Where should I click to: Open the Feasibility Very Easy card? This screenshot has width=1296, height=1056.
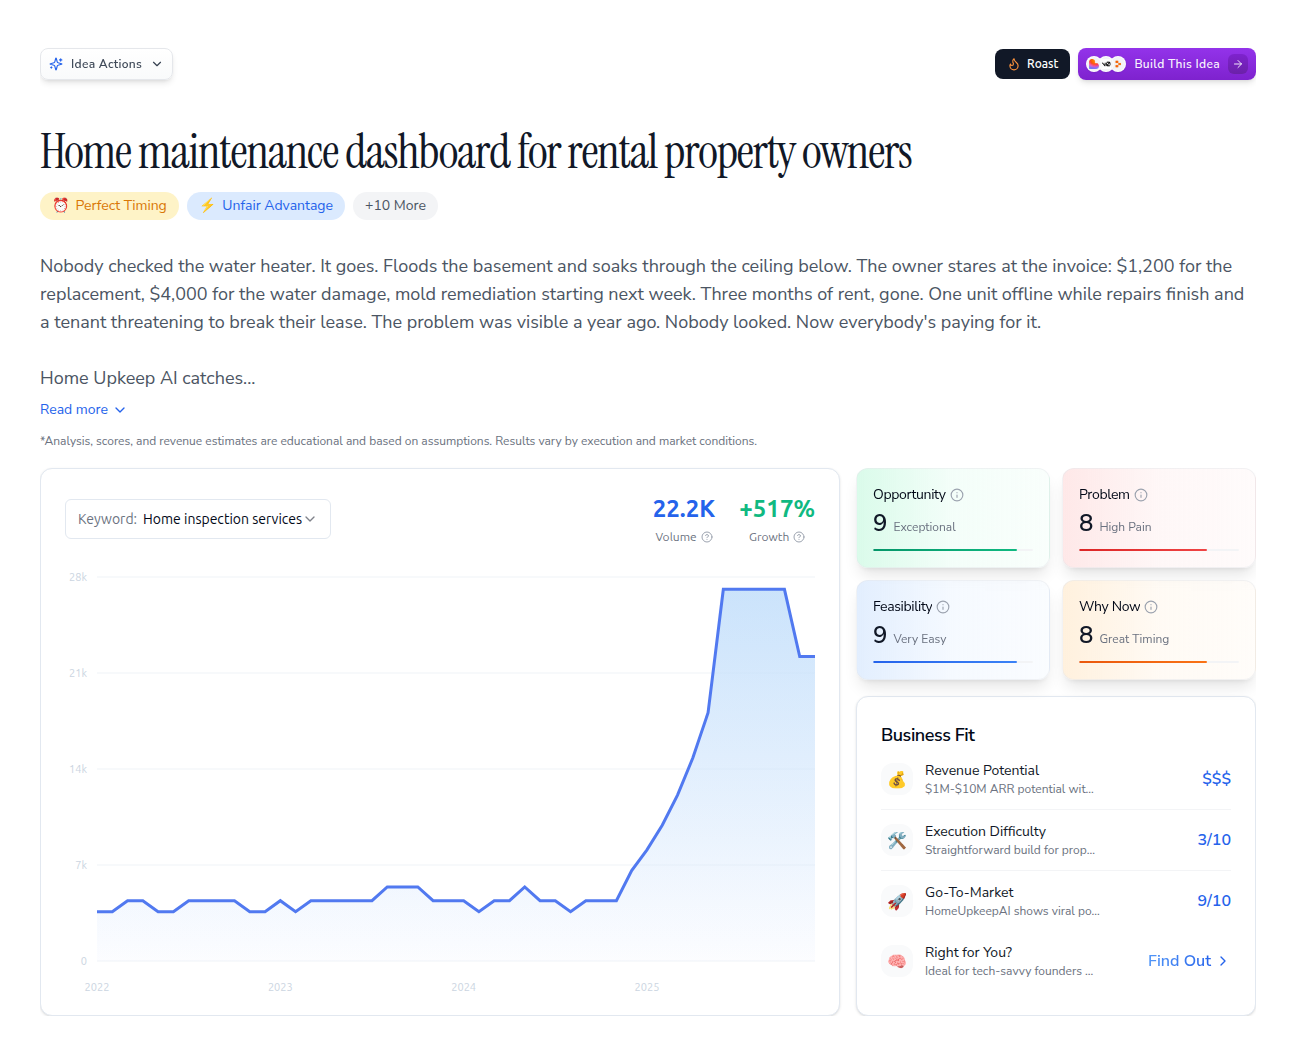click(953, 630)
